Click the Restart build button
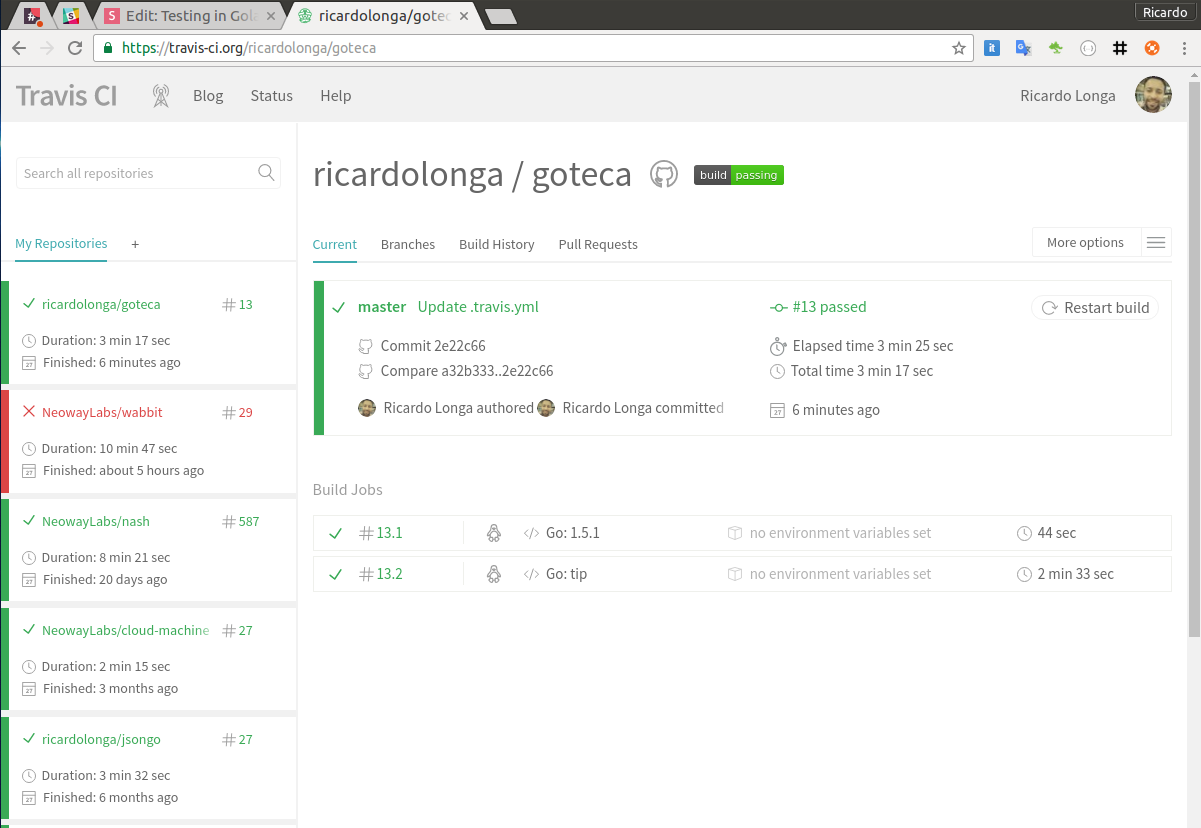Viewport: 1201px width, 828px height. coord(1095,308)
